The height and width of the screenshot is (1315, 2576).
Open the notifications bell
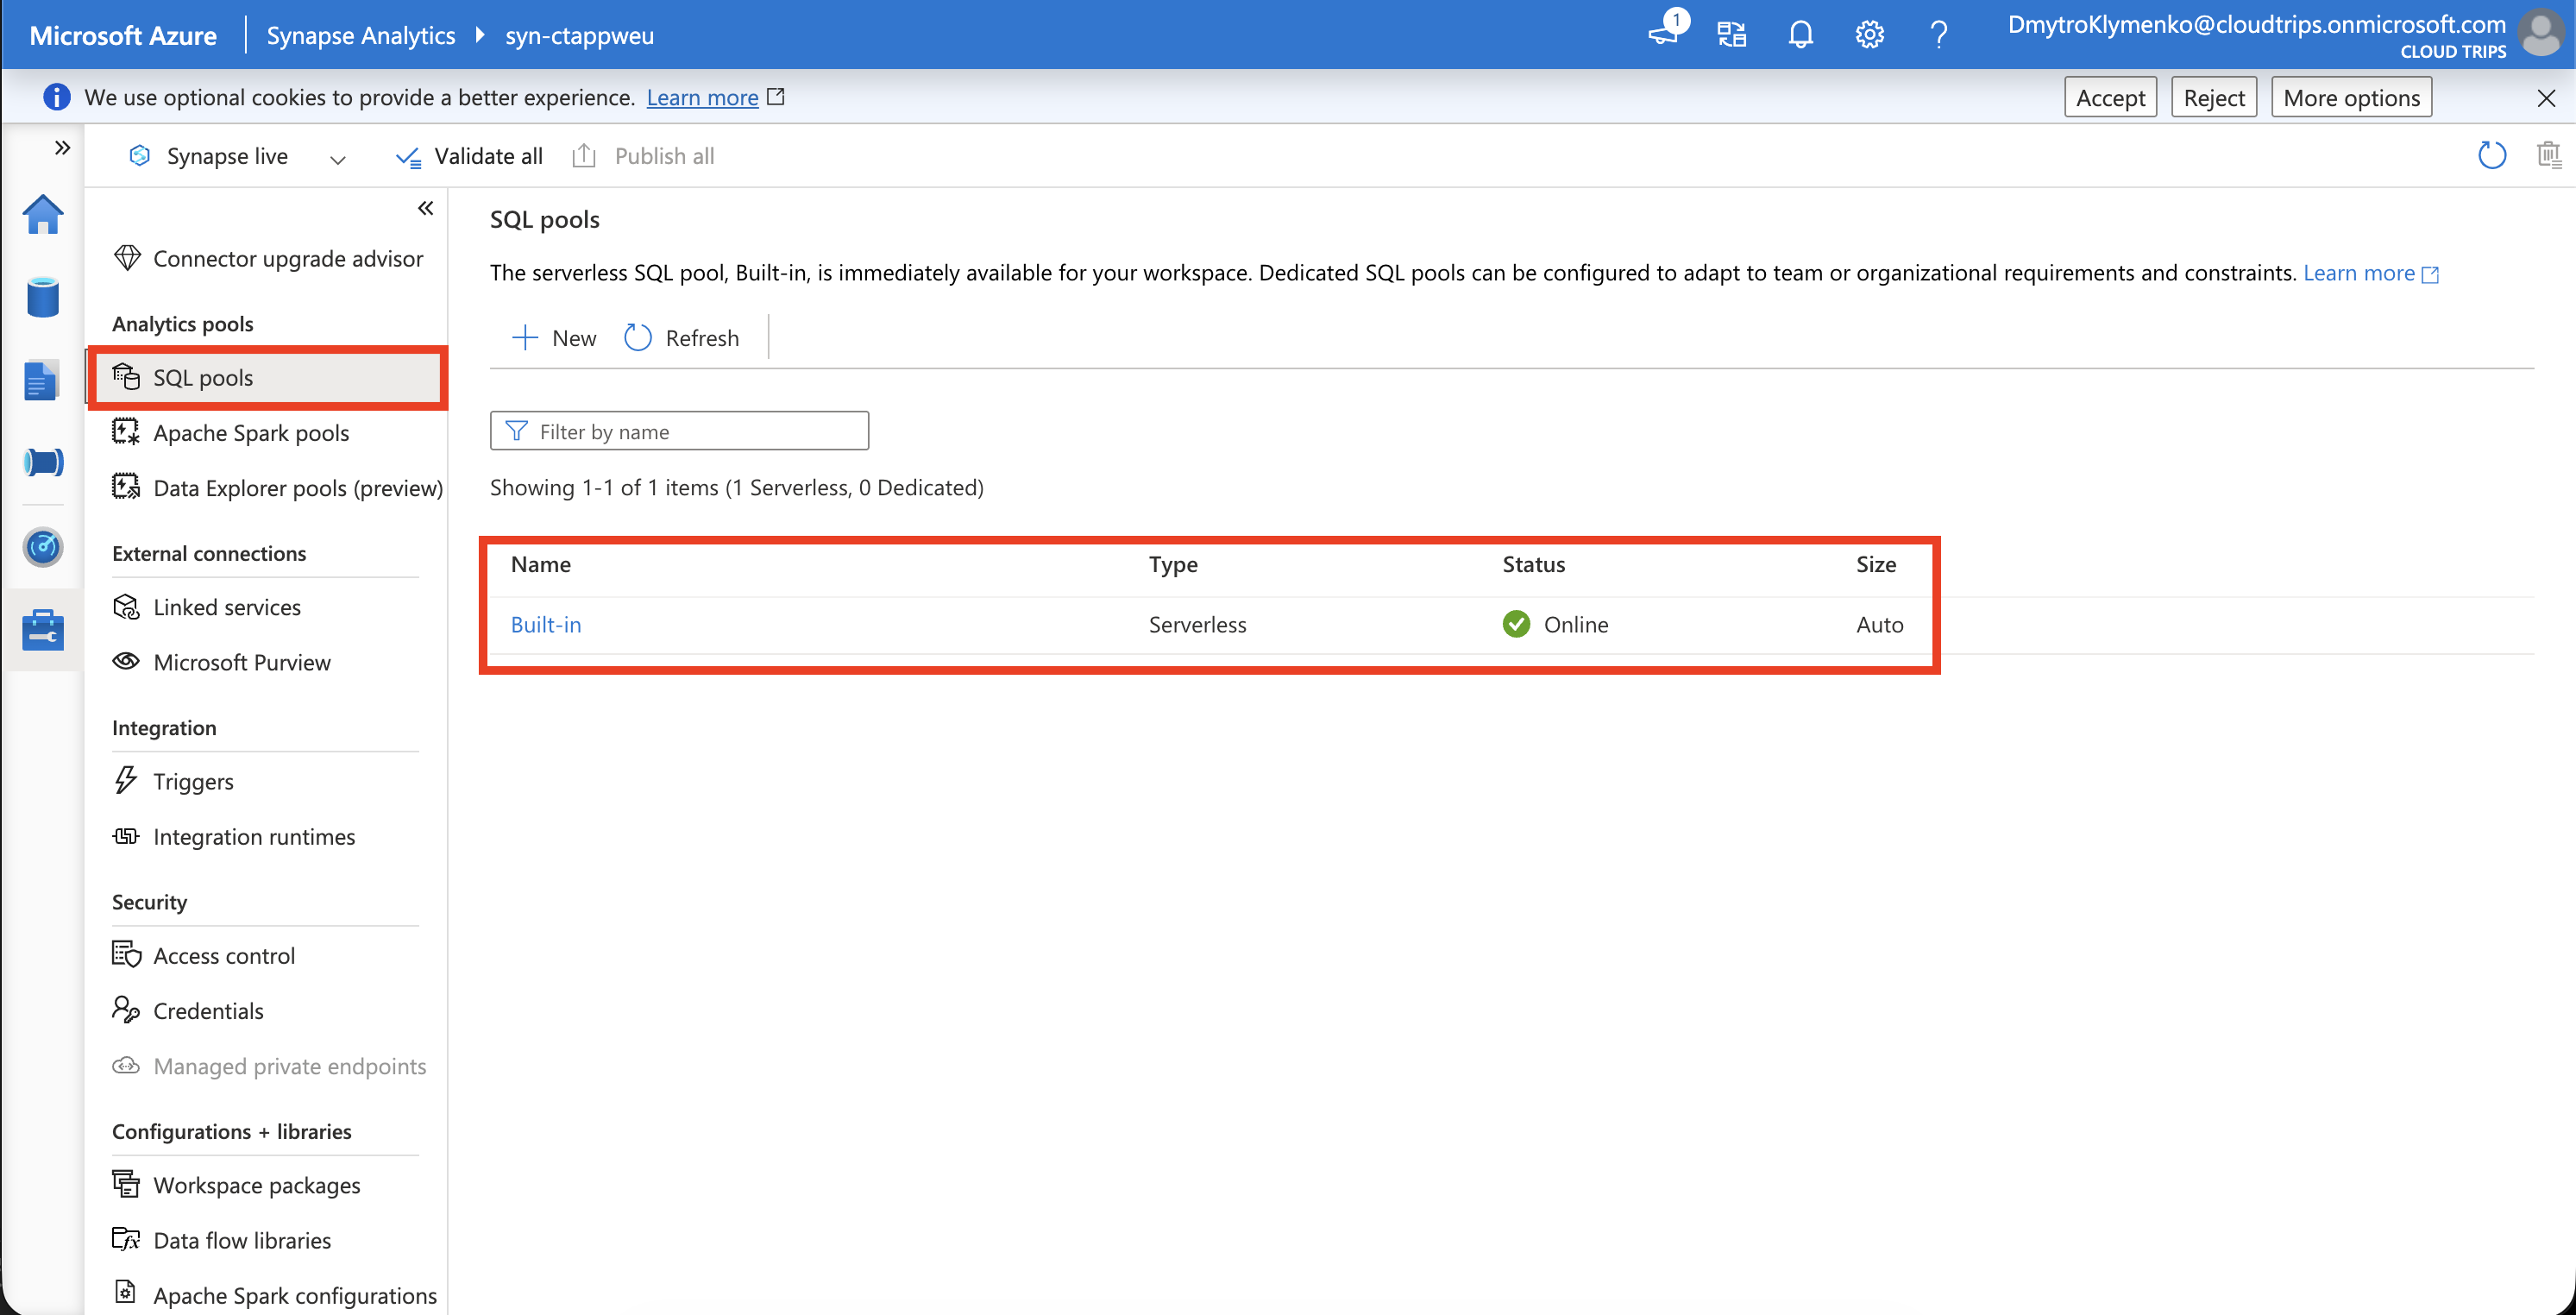pyautogui.click(x=1800, y=34)
